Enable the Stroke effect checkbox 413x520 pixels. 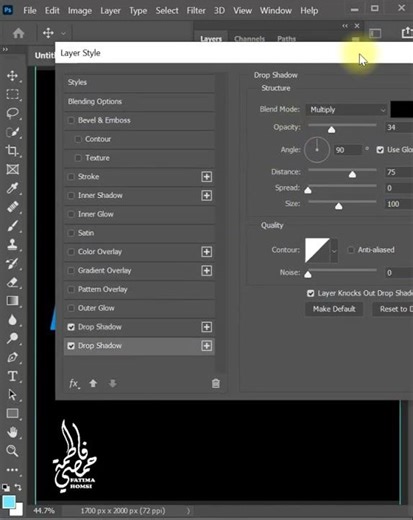pos(71,177)
